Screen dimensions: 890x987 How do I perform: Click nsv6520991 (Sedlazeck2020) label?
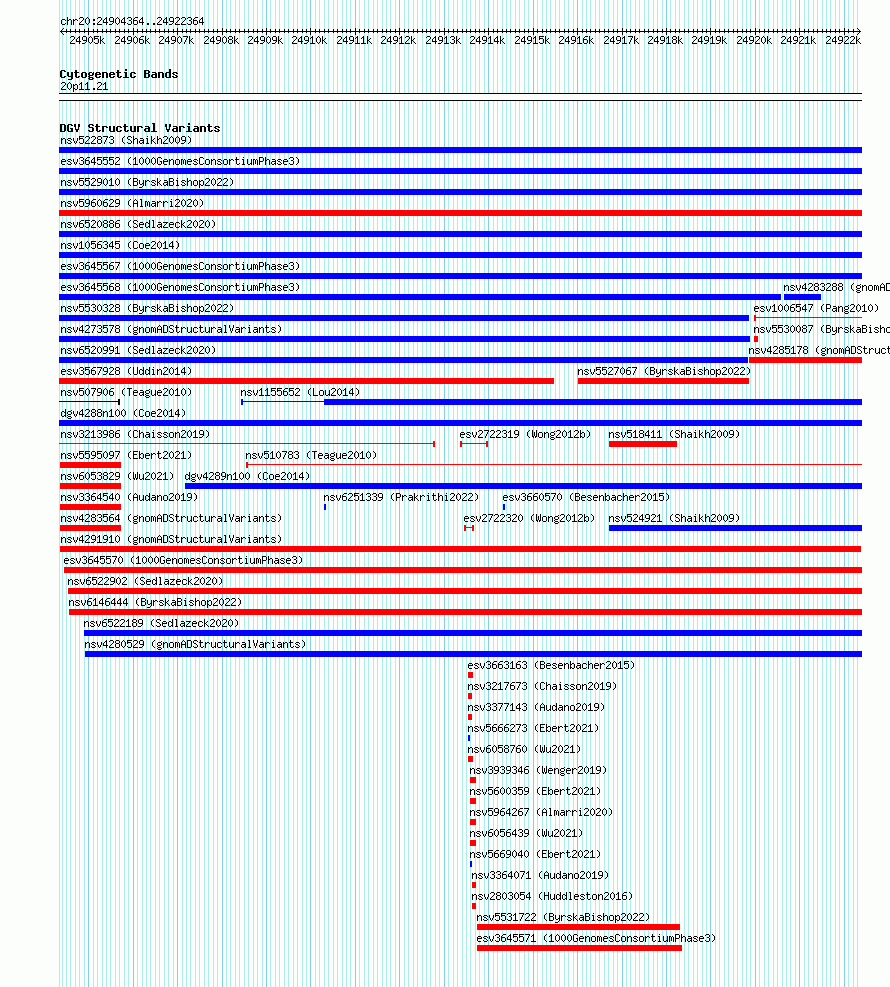(138, 350)
